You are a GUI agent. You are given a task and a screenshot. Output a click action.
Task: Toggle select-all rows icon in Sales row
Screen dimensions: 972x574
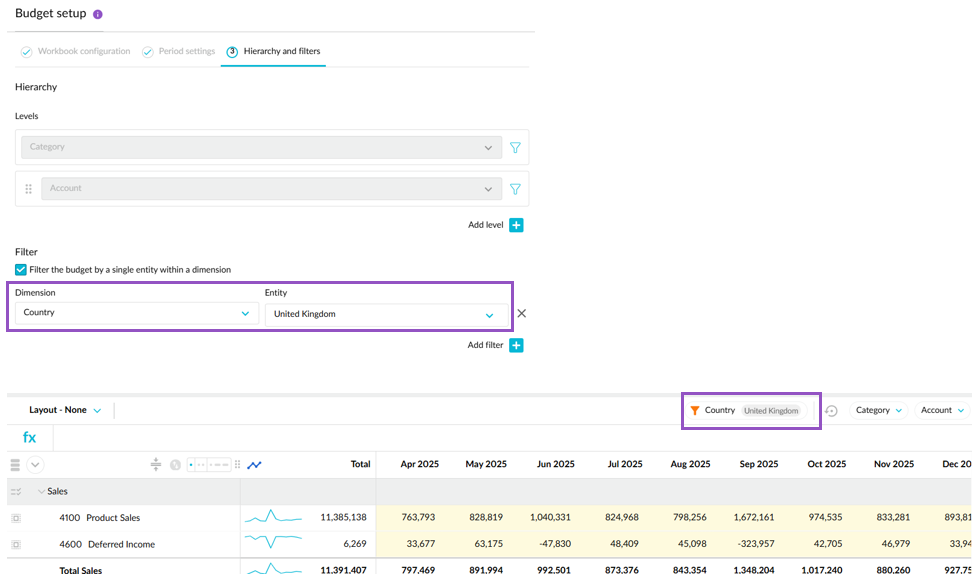click(x=15, y=491)
